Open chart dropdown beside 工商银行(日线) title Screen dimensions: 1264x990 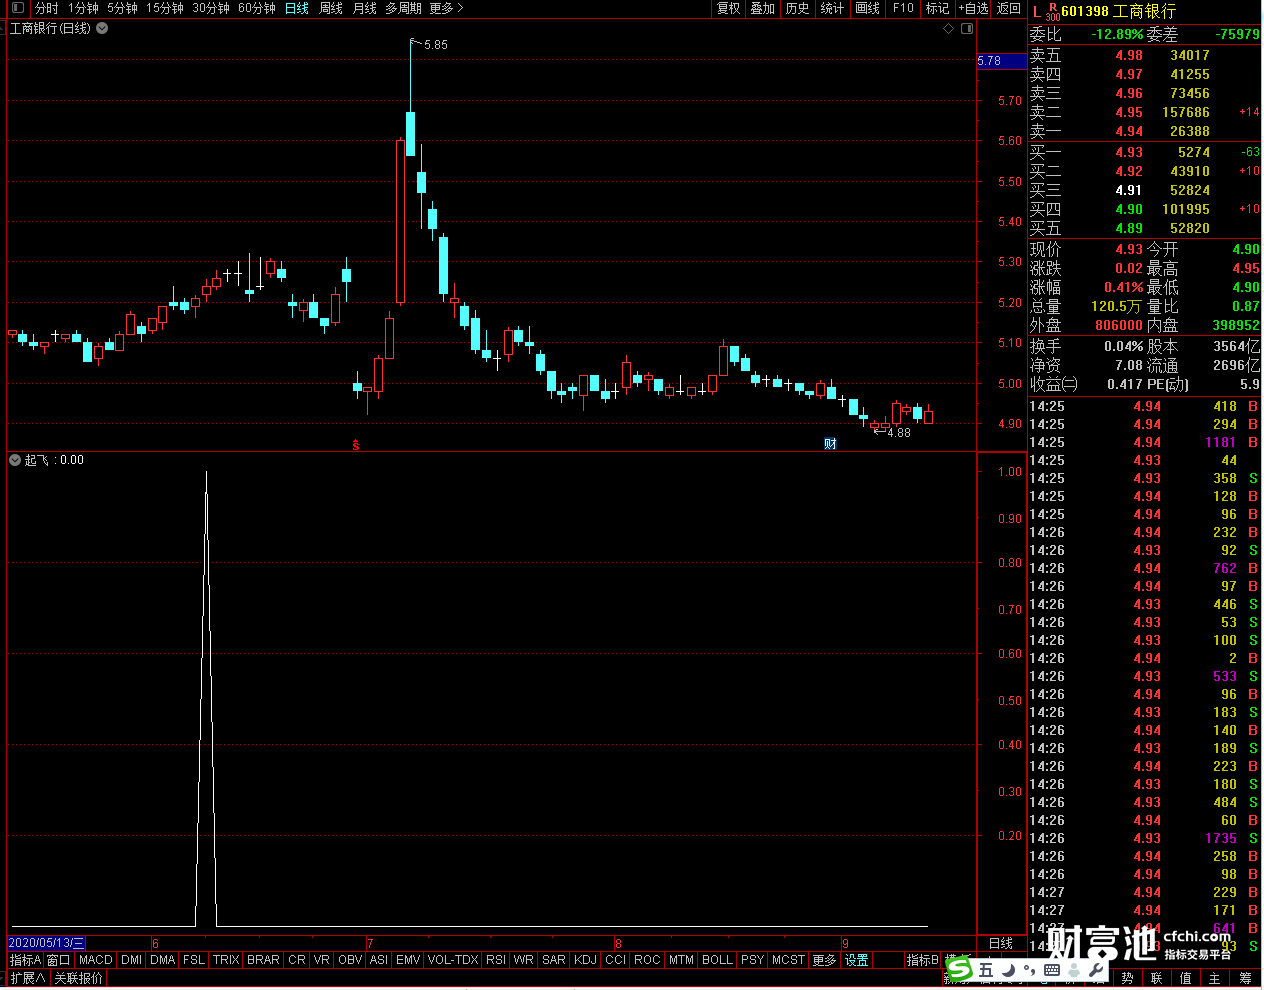[102, 28]
